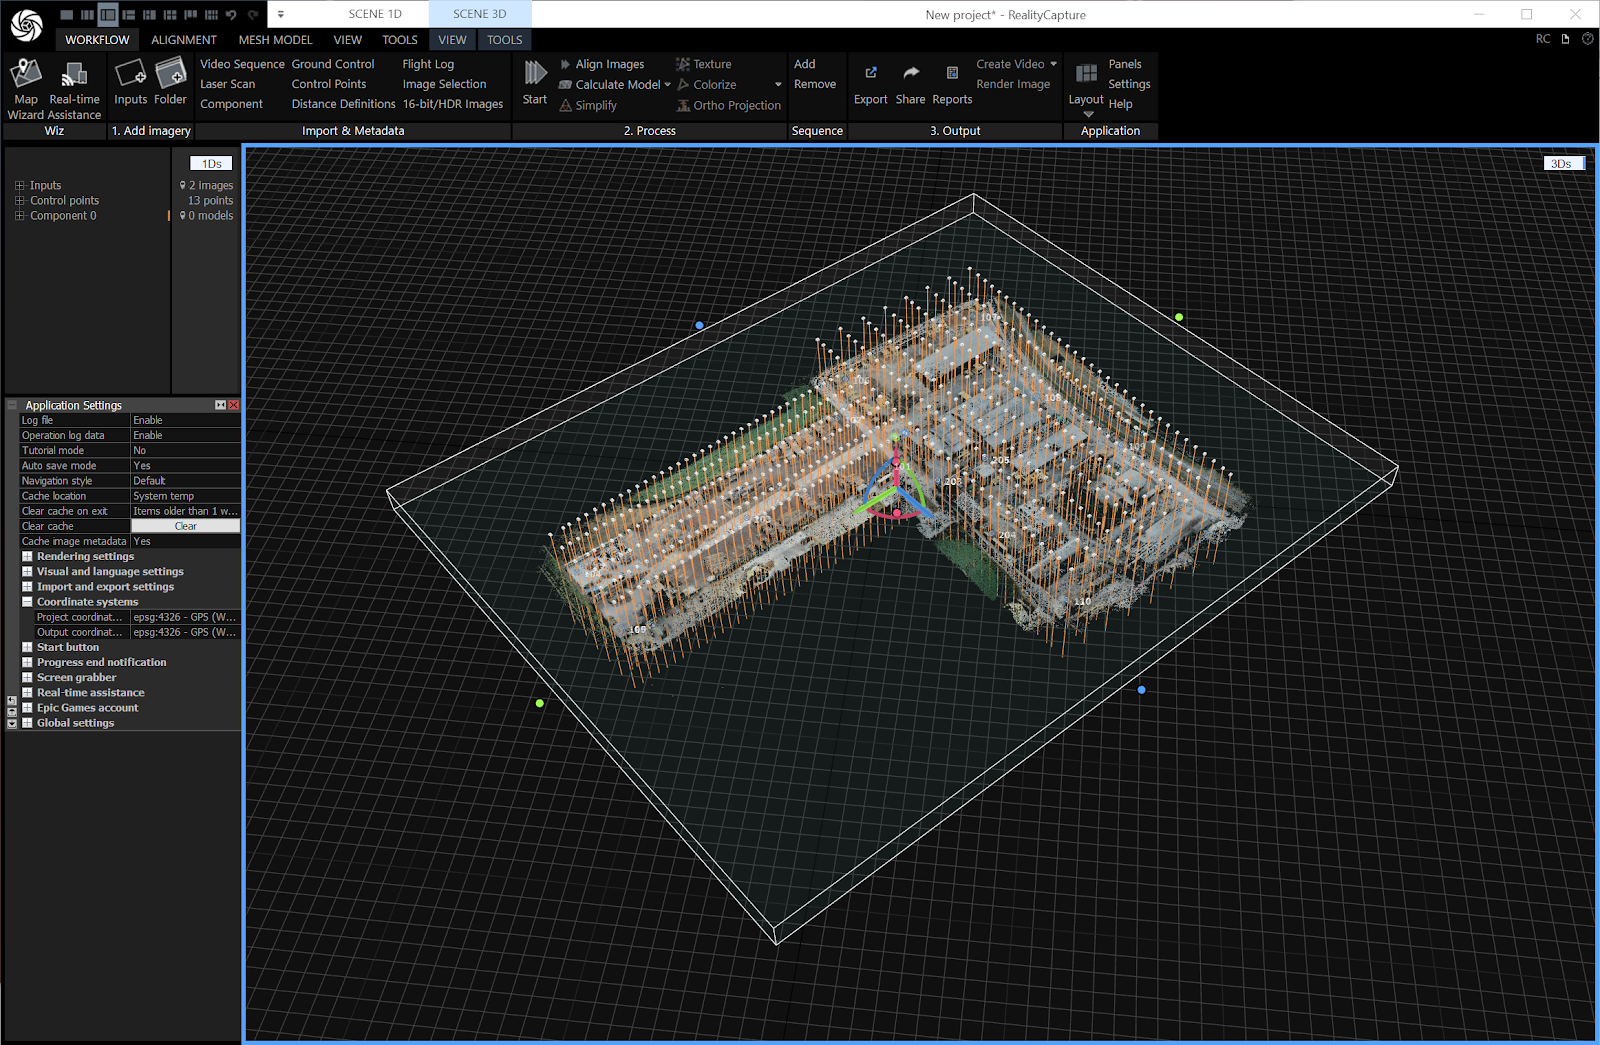
Task: Add an image Folder
Action: pos(171,82)
